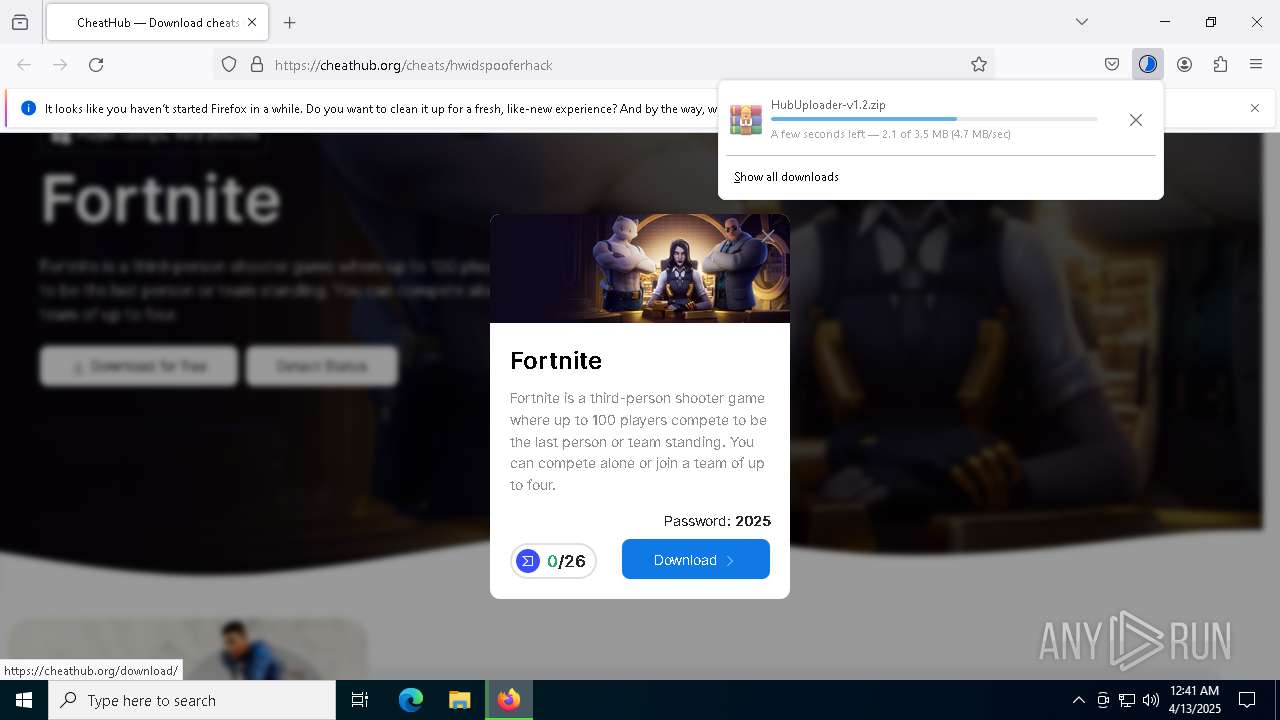Screen dimensions: 1280x720
Task: Click blurred Download for free button
Action: coord(139,366)
